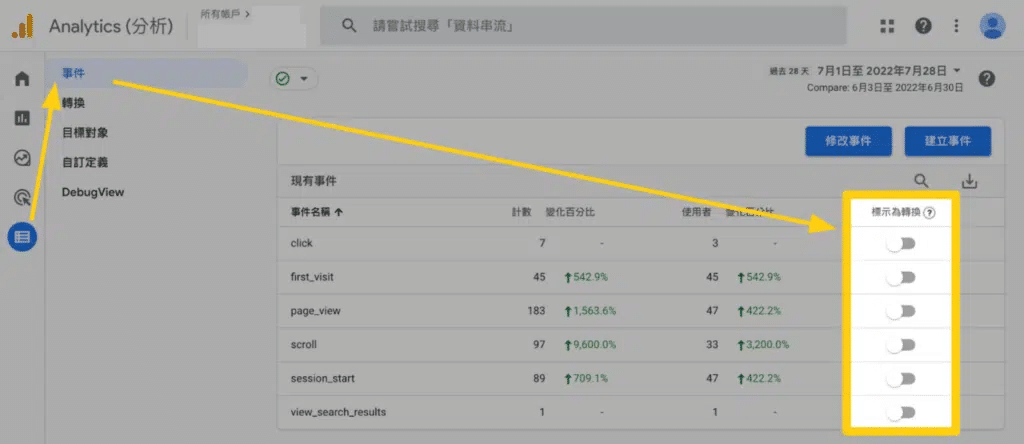Click the 修改事件 button
The width and height of the screenshot is (1024, 444).
[x=848, y=141]
